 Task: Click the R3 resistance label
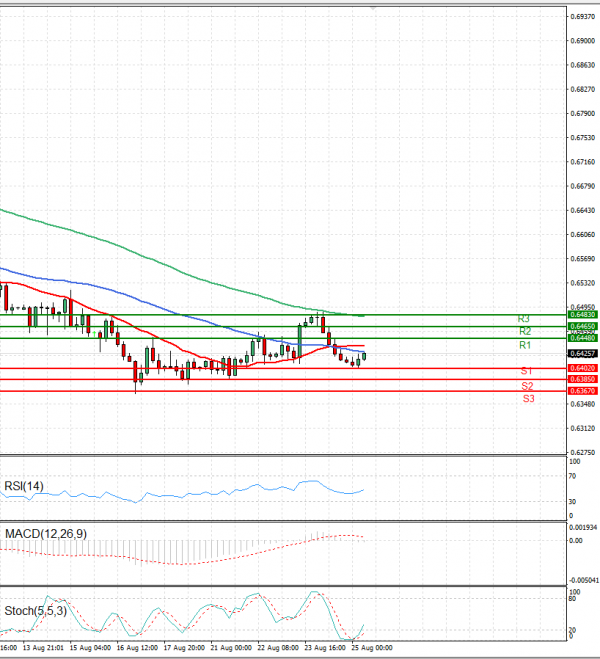coord(524,319)
